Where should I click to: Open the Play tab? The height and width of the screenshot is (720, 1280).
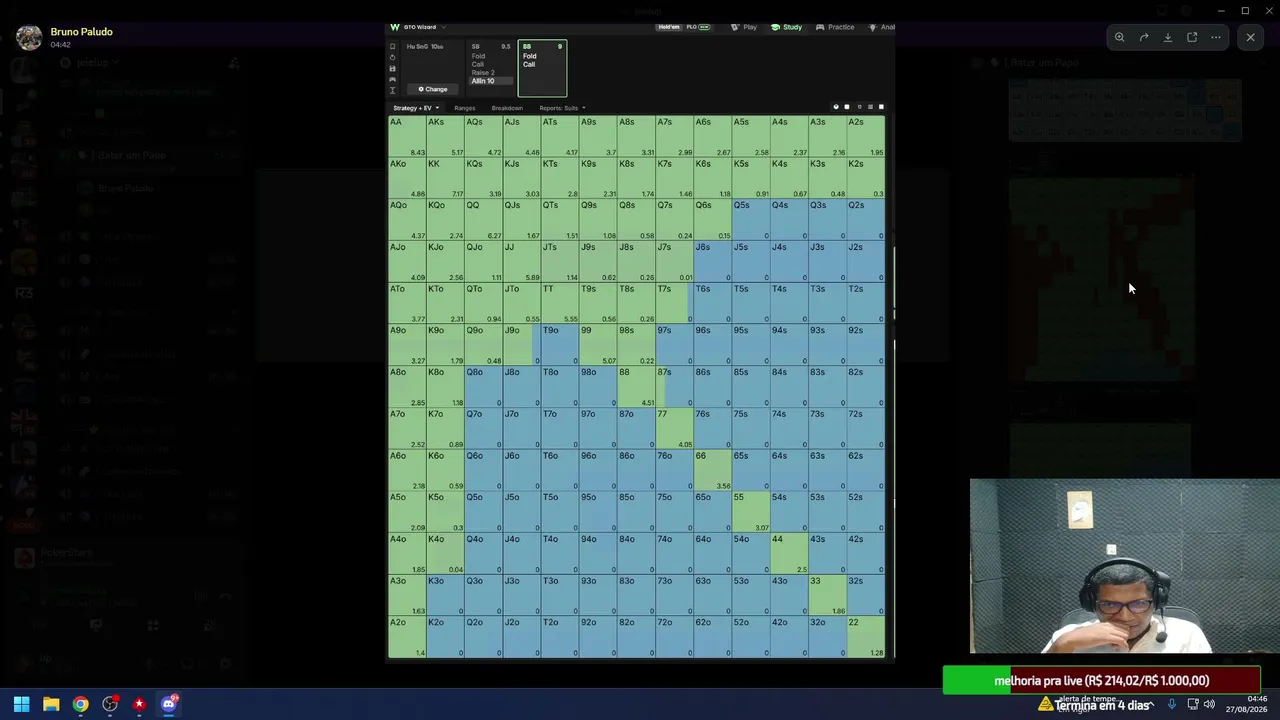[744, 27]
